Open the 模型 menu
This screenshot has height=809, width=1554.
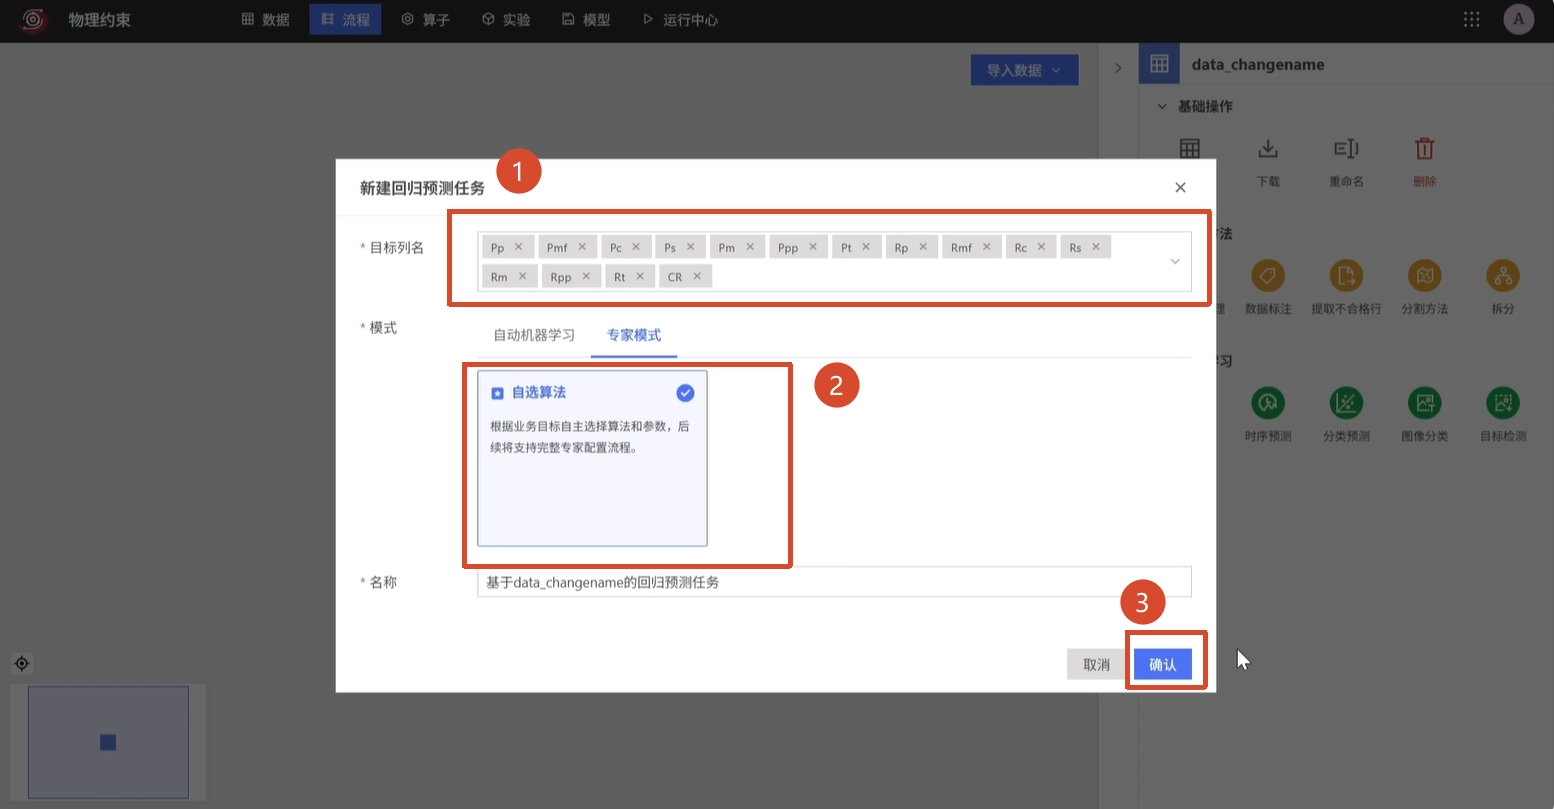click(586, 19)
